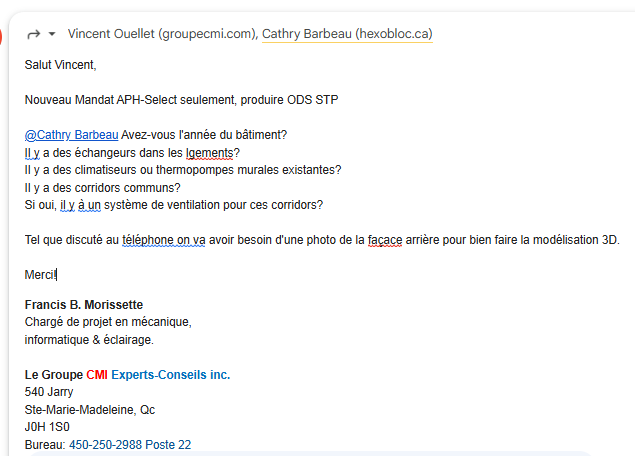Viewport: 635px width, 456px height.
Task: Click the "540 Jarry" address line
Action: point(49,392)
